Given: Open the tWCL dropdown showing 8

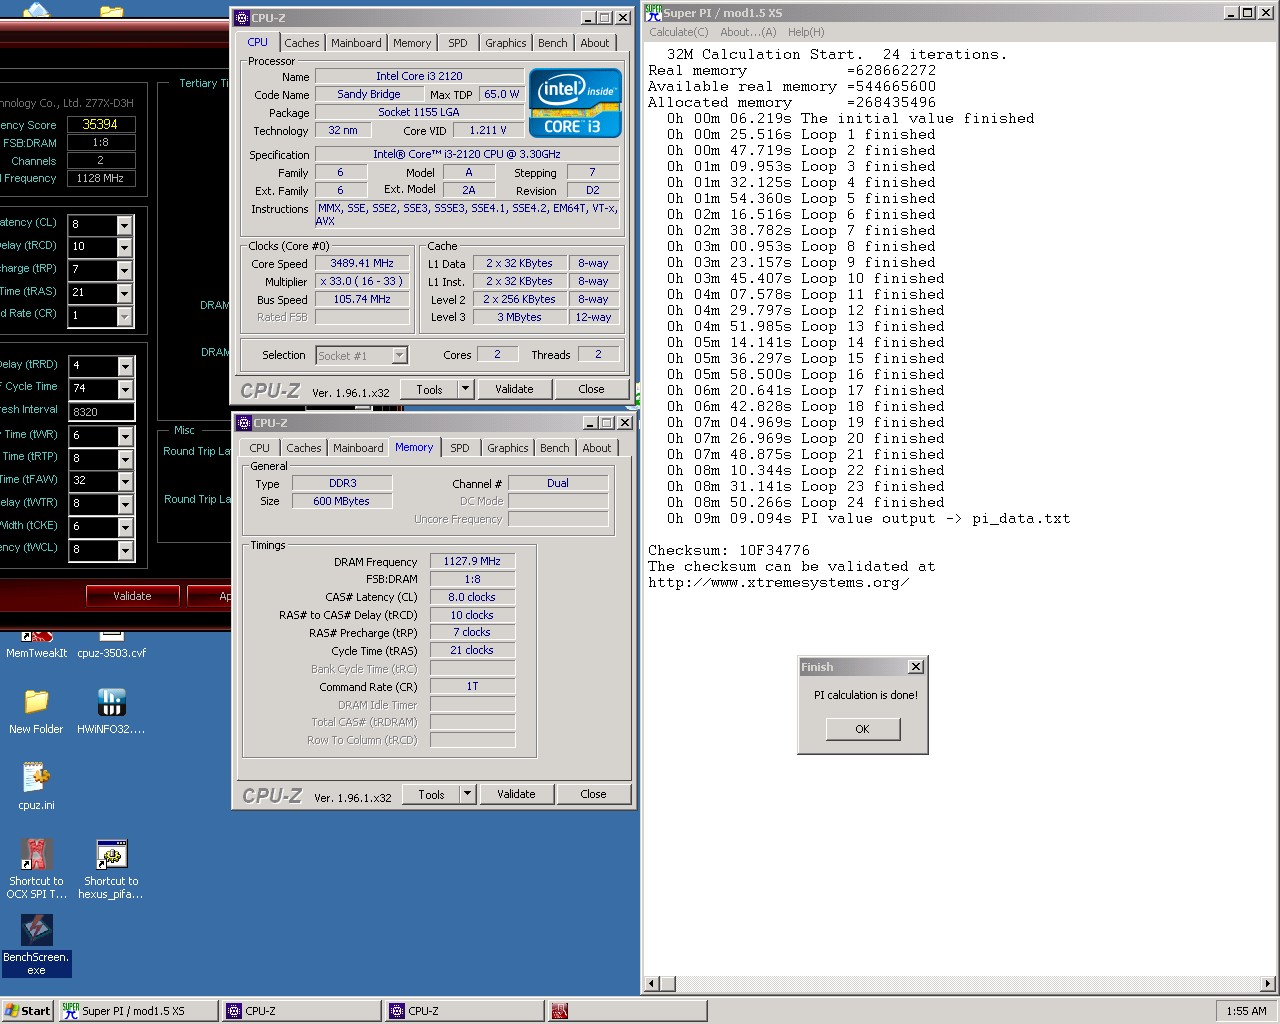Looking at the screenshot, I should pyautogui.click(x=125, y=550).
